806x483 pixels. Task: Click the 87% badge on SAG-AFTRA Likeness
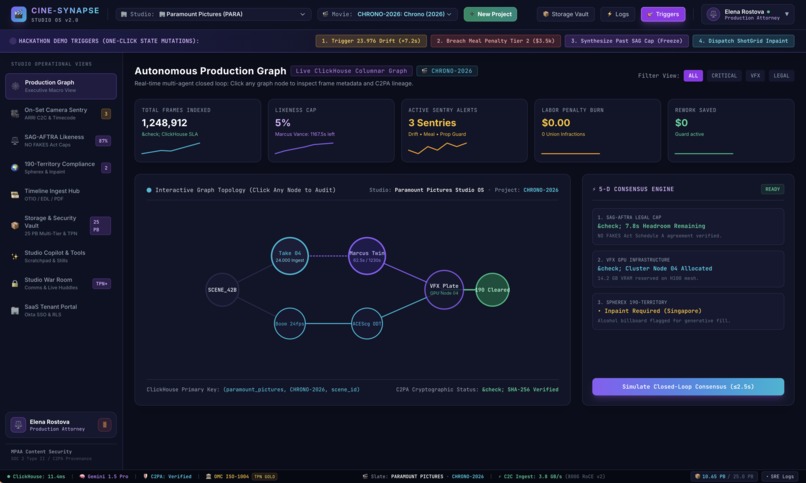coord(103,141)
